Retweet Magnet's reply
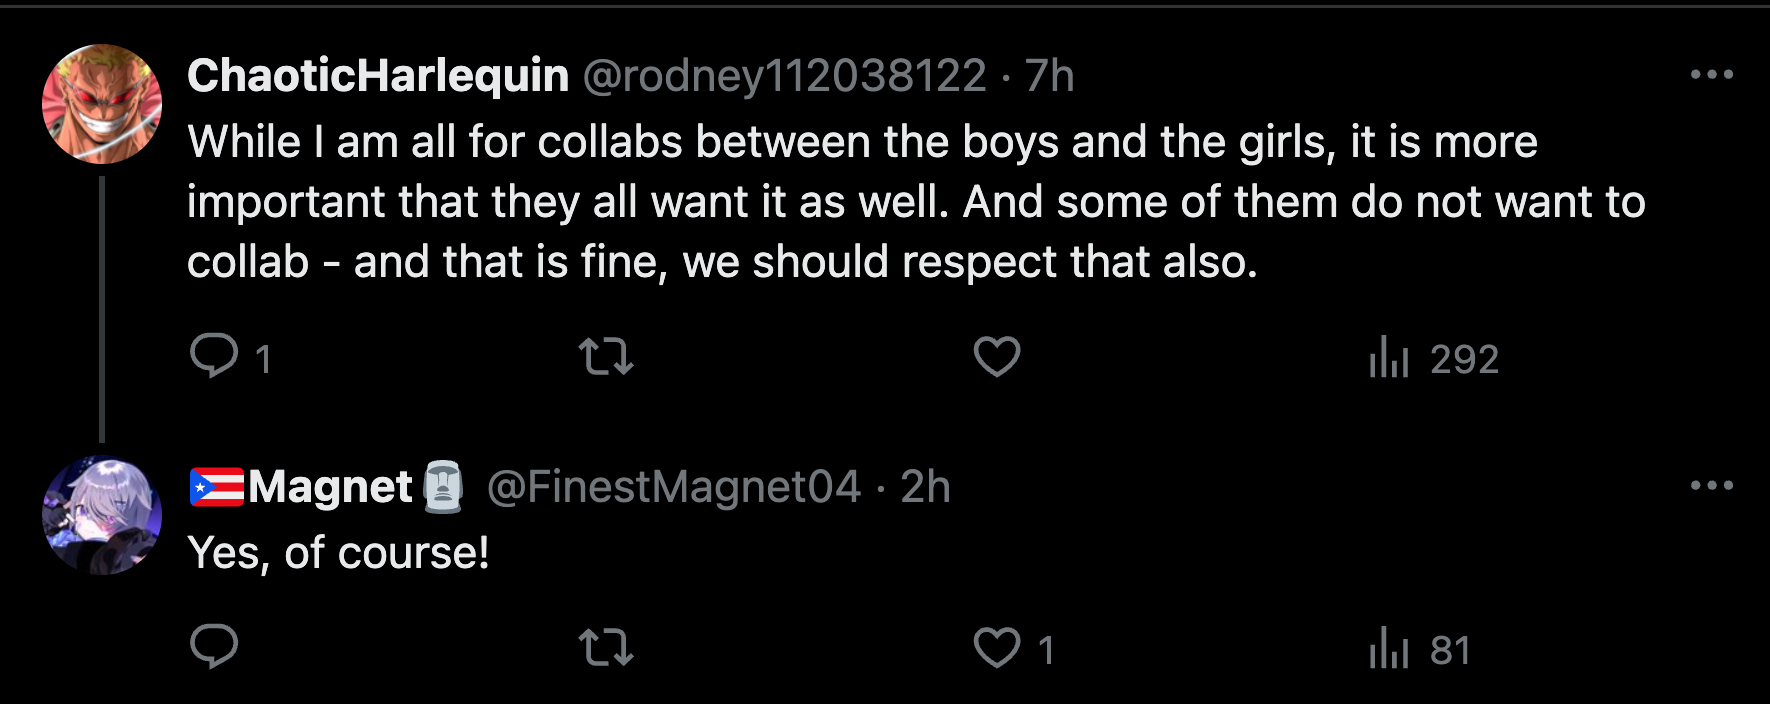The width and height of the screenshot is (1770, 704). point(606,647)
